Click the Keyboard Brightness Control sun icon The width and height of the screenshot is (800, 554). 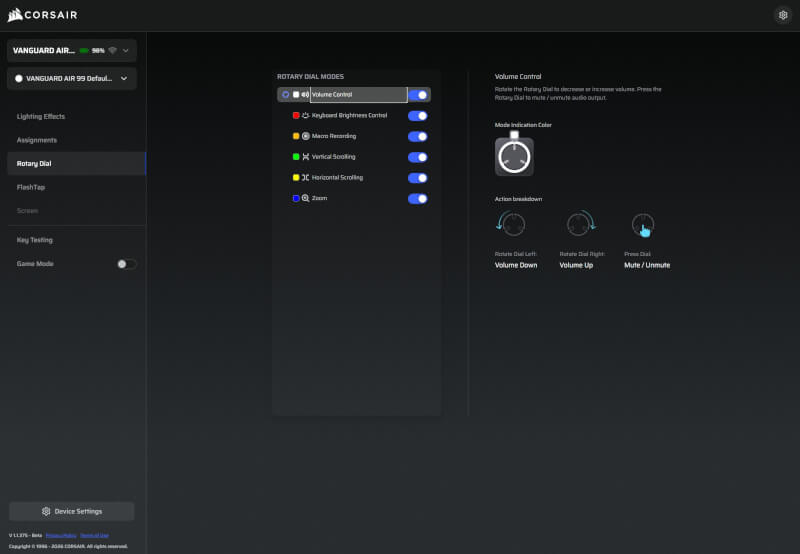[306, 116]
